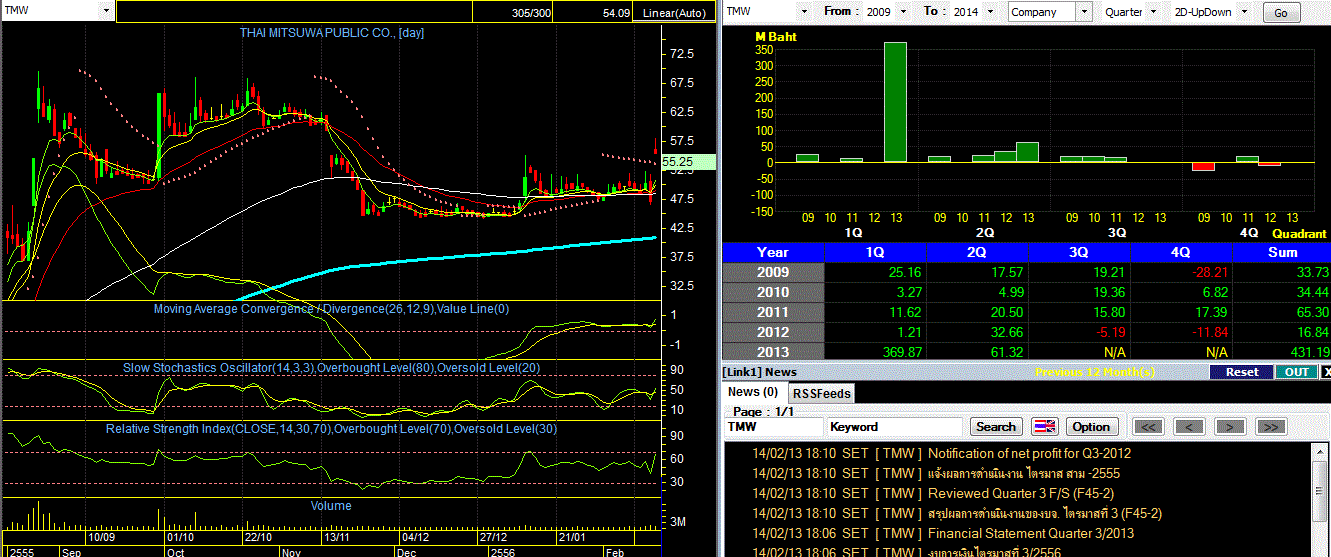Click the MACD(26,12,9) indicator label

[331, 309]
